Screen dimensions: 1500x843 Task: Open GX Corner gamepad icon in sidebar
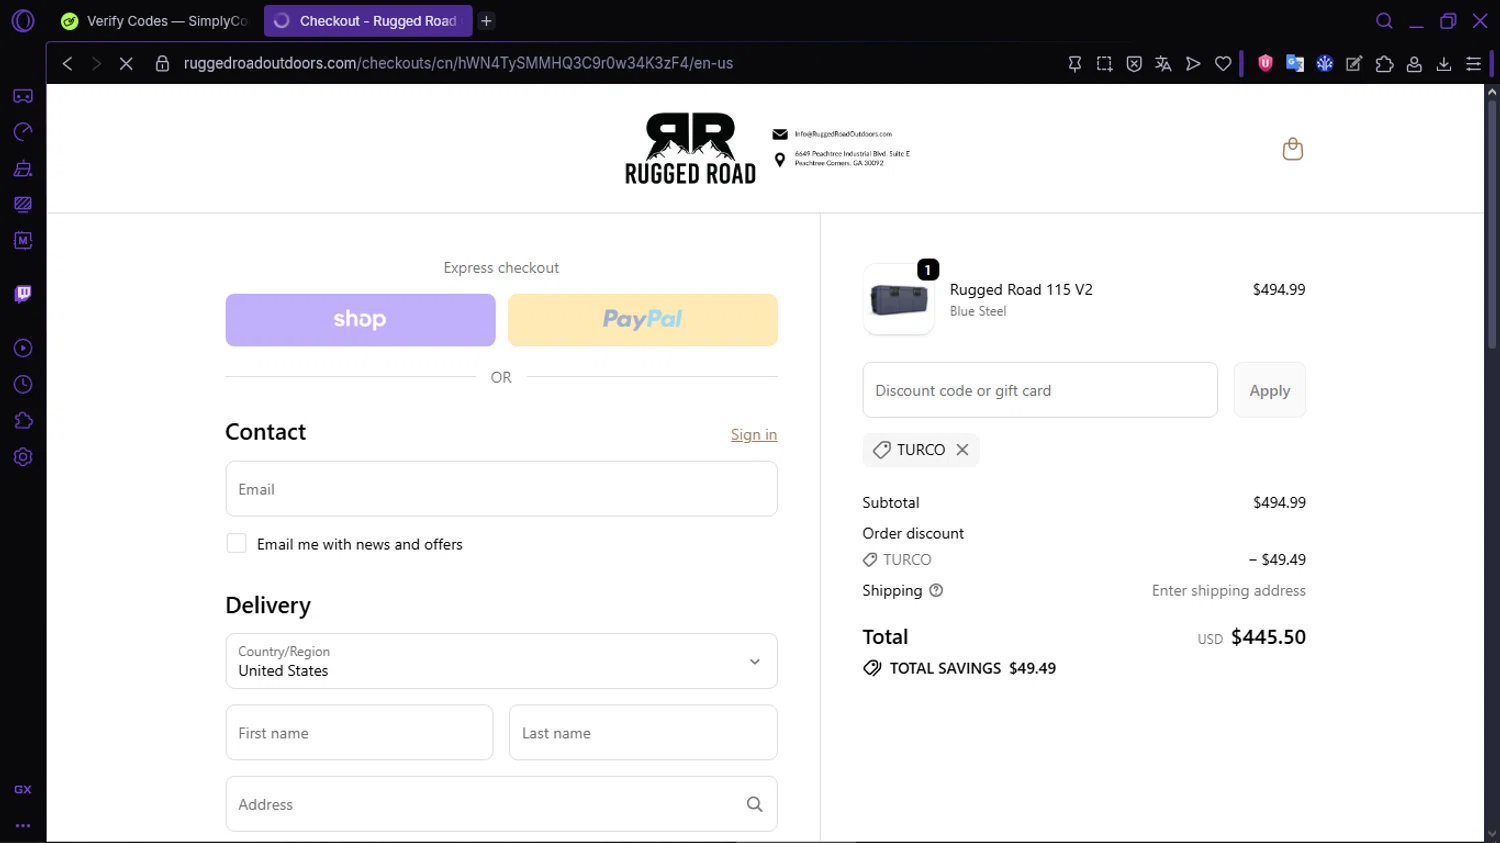[x=23, y=96]
